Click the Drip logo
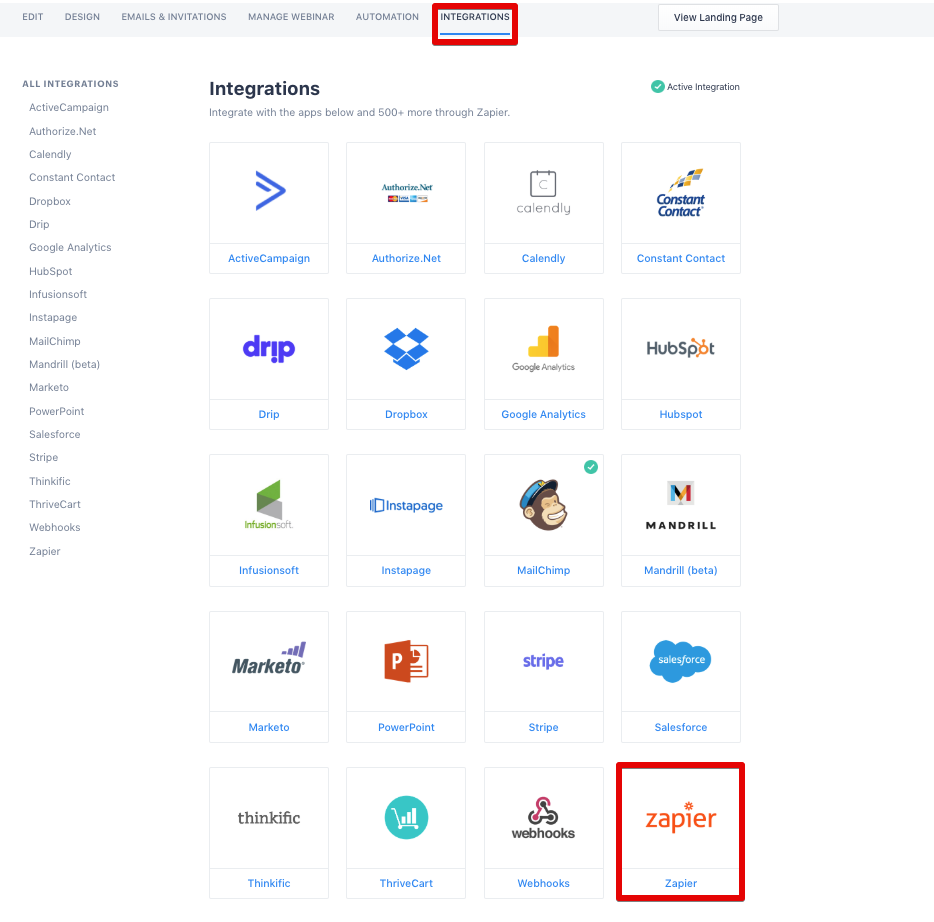934x922 pixels. tap(269, 348)
